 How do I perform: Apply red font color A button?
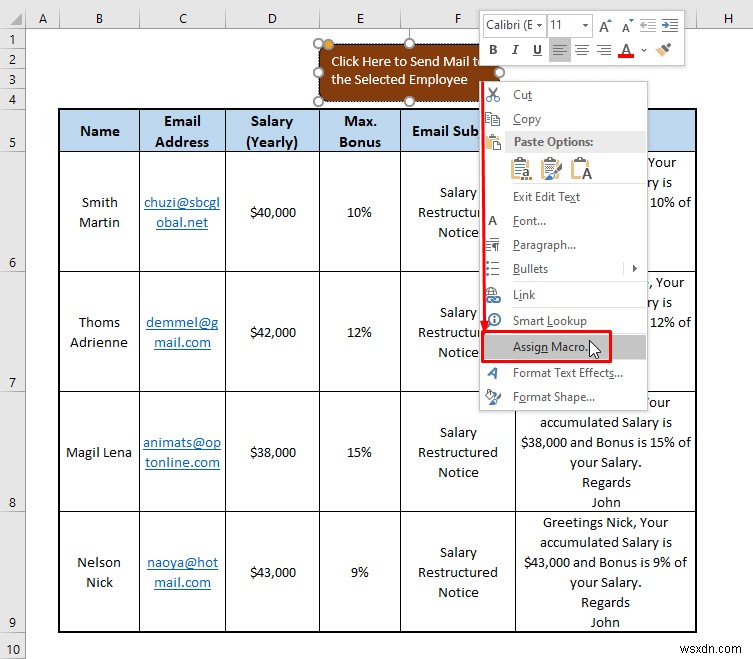click(626, 50)
